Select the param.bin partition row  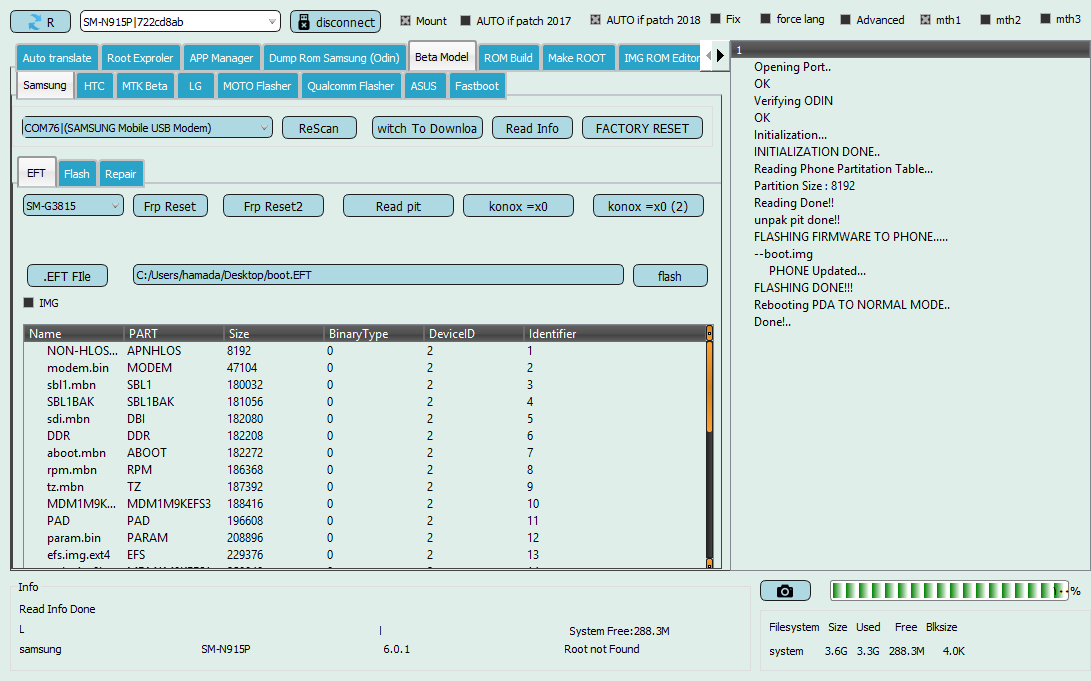[365, 538]
